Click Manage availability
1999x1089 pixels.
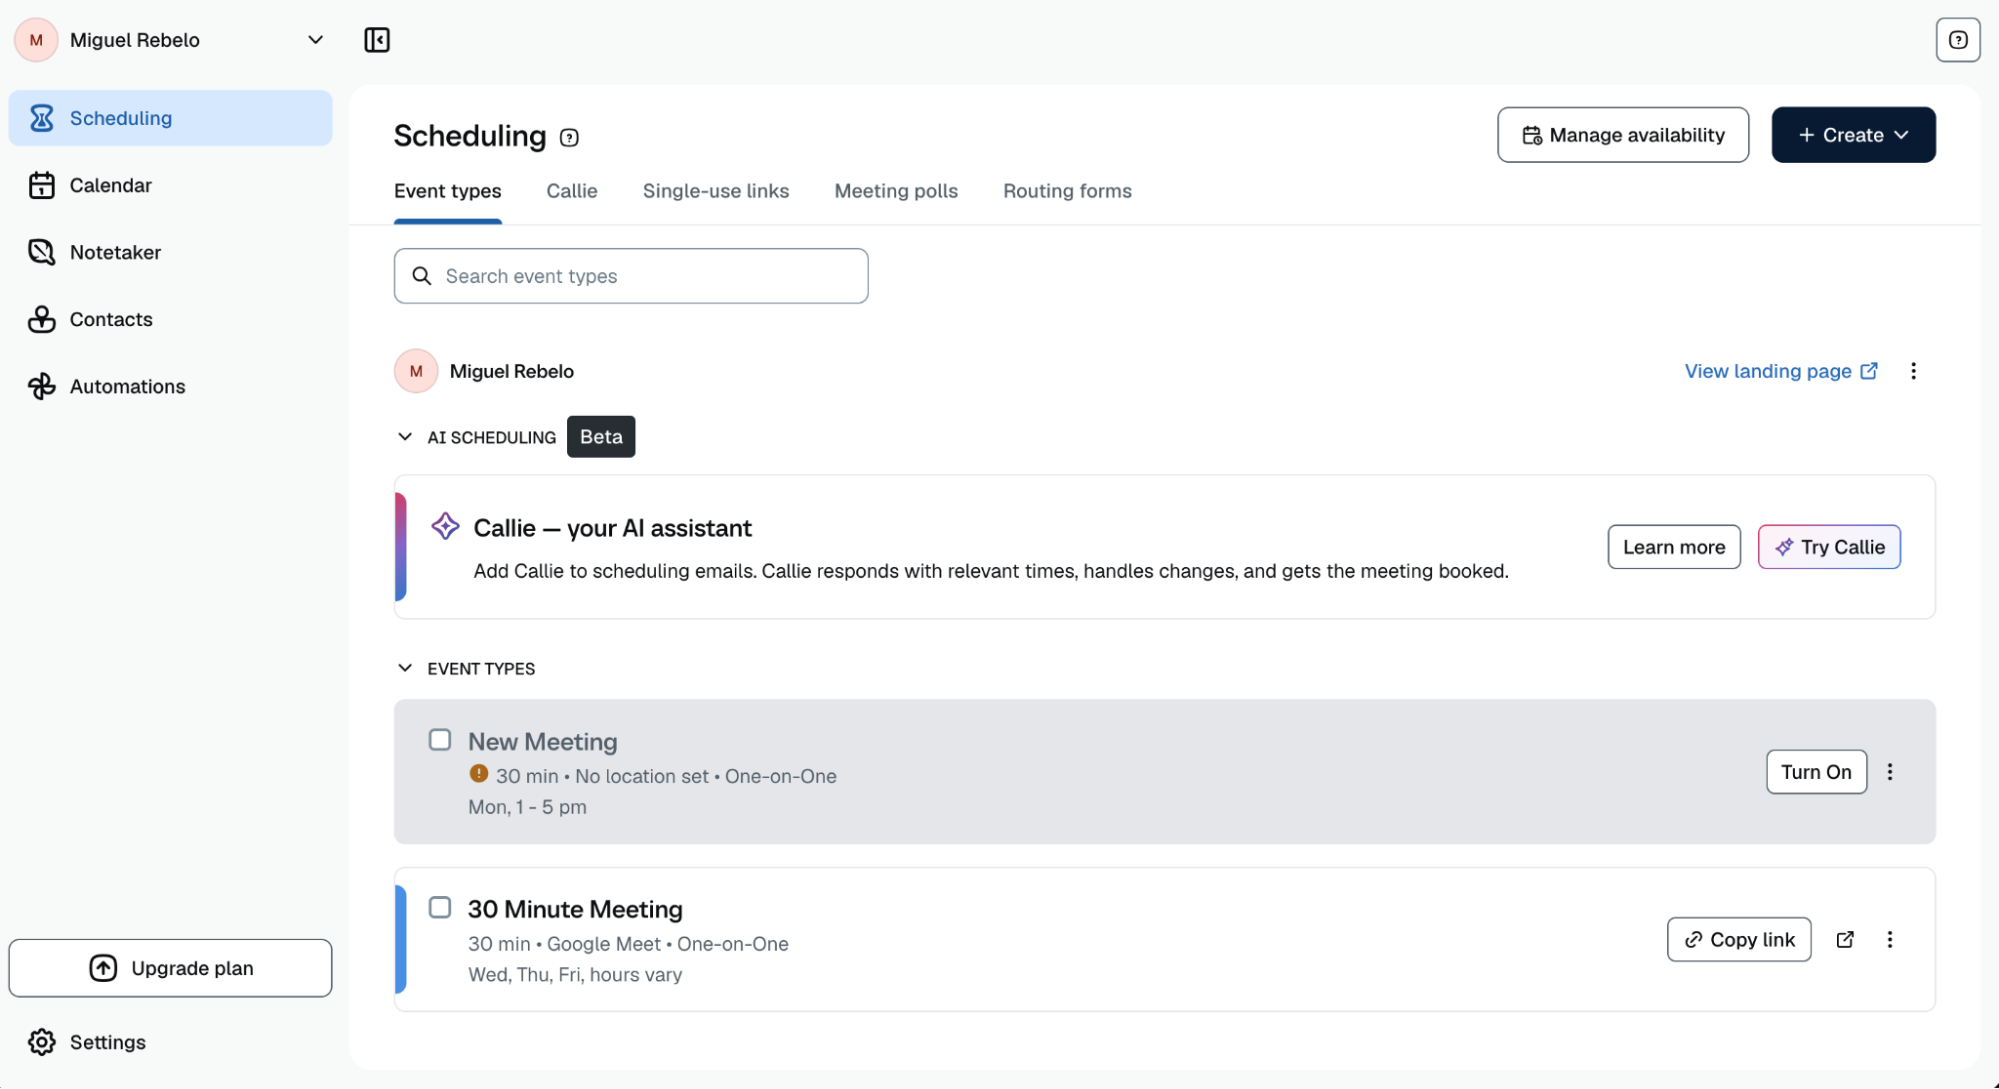point(1622,135)
